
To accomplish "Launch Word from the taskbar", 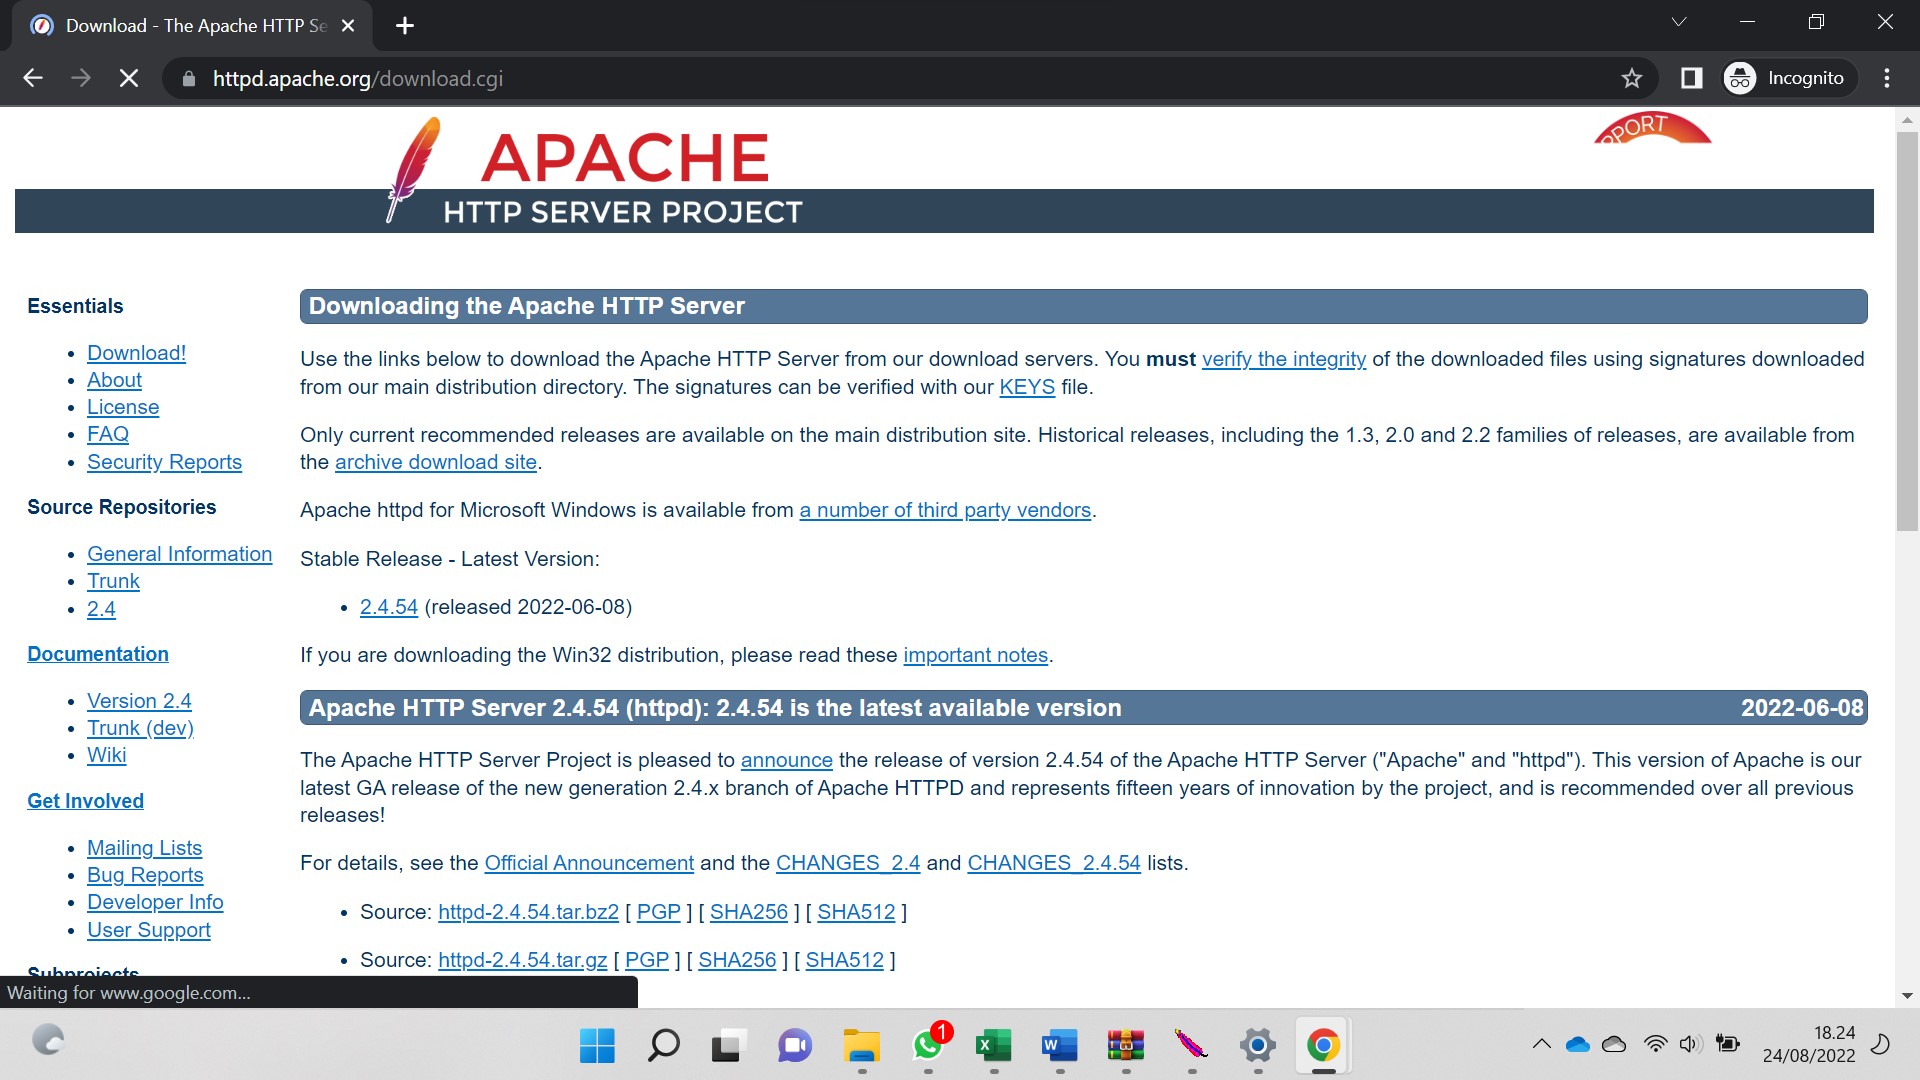I will [1058, 1046].
